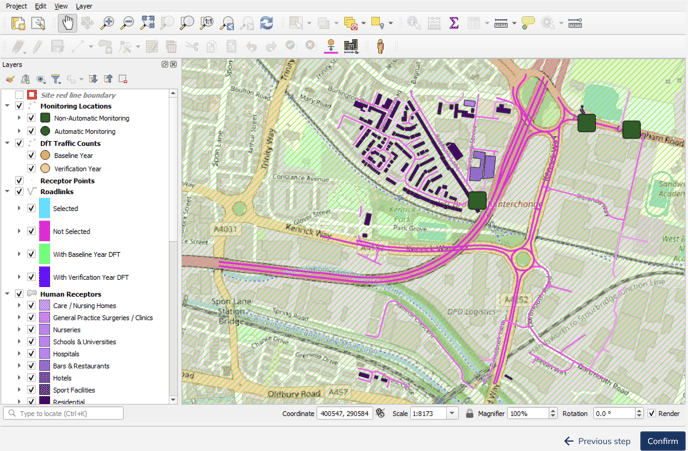Open the Layer menu
The width and height of the screenshot is (688, 451).
[84, 6]
